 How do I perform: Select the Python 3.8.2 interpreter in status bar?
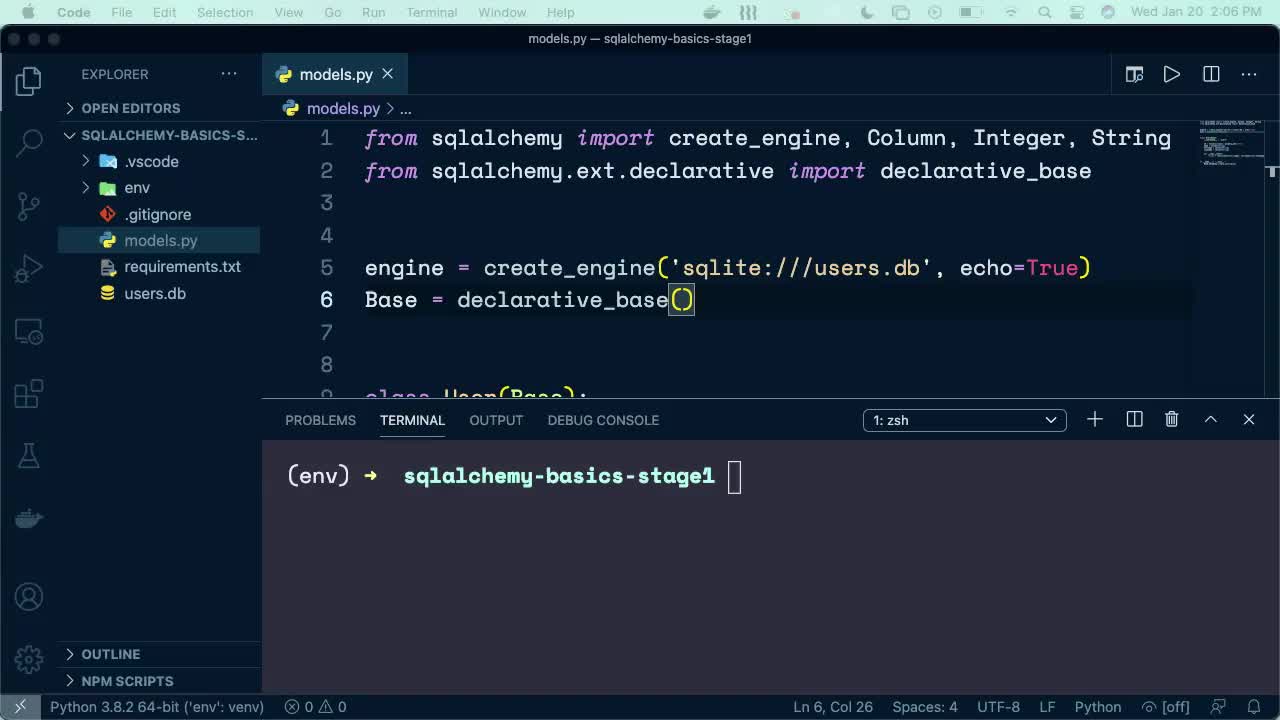coord(156,706)
